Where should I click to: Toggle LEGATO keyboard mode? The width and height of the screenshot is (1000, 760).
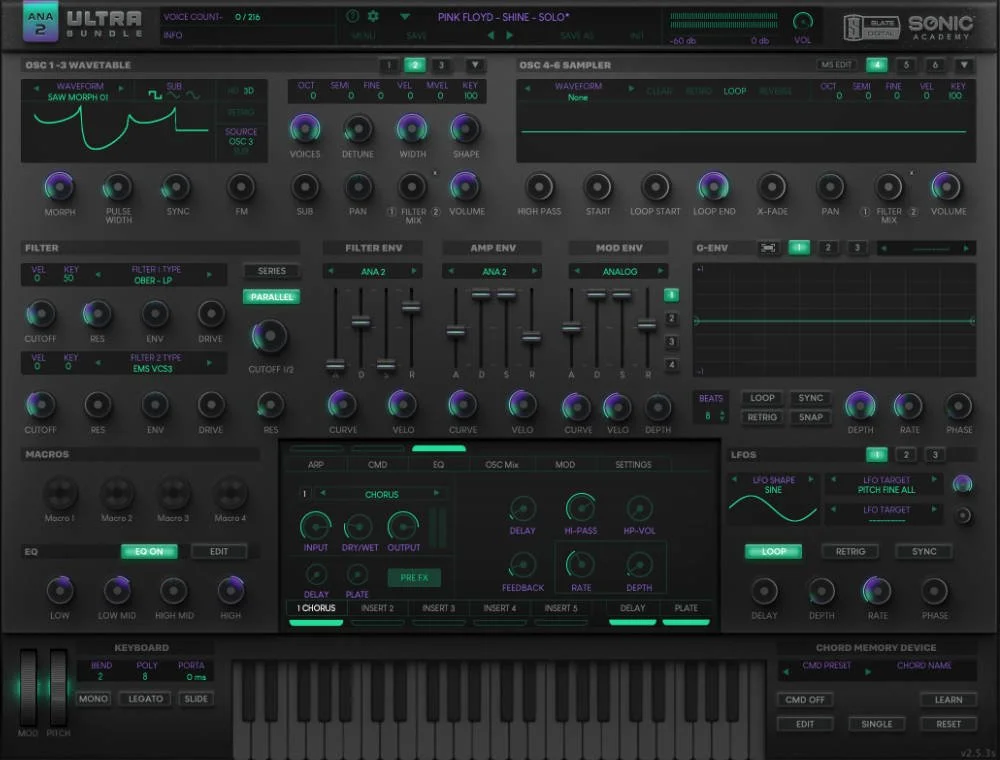[145, 699]
